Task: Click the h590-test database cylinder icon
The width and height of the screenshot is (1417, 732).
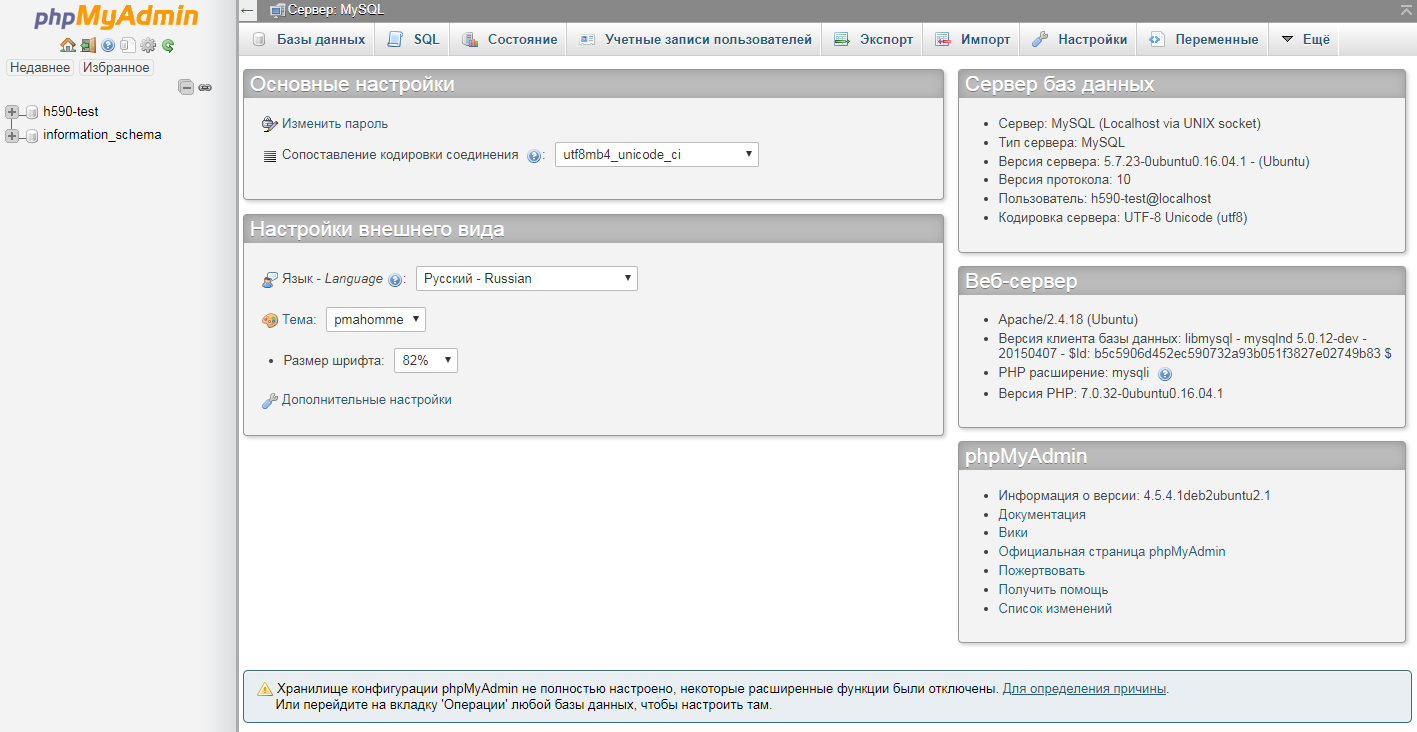Action: [x=32, y=112]
